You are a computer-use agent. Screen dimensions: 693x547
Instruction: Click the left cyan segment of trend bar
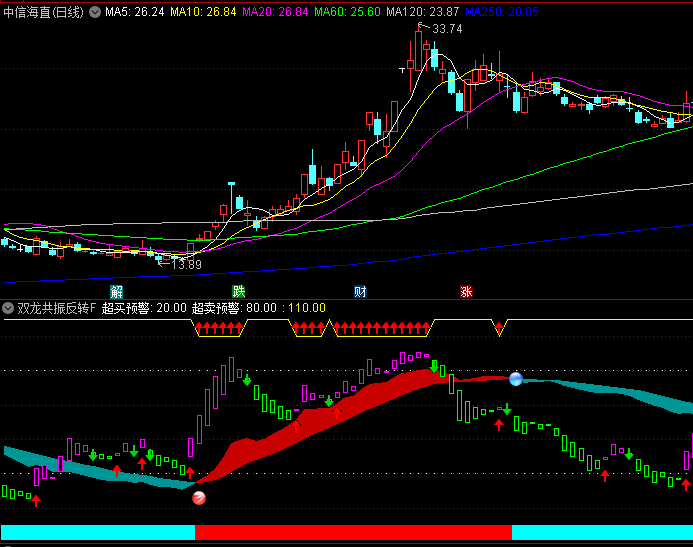pyautogui.click(x=98, y=532)
